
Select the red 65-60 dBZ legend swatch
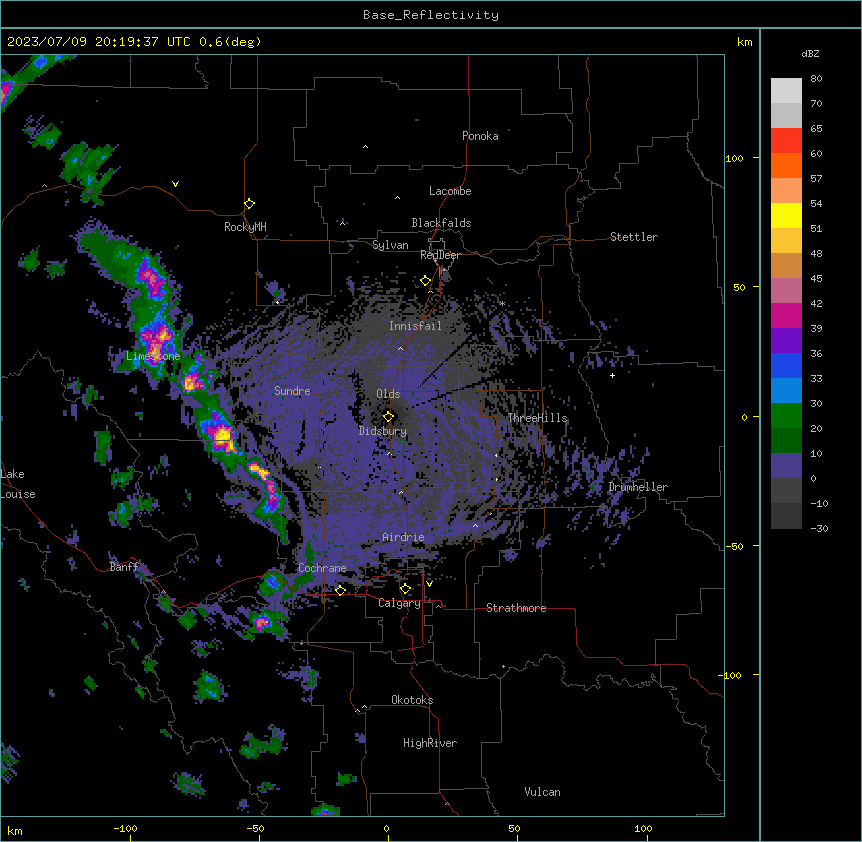point(786,141)
